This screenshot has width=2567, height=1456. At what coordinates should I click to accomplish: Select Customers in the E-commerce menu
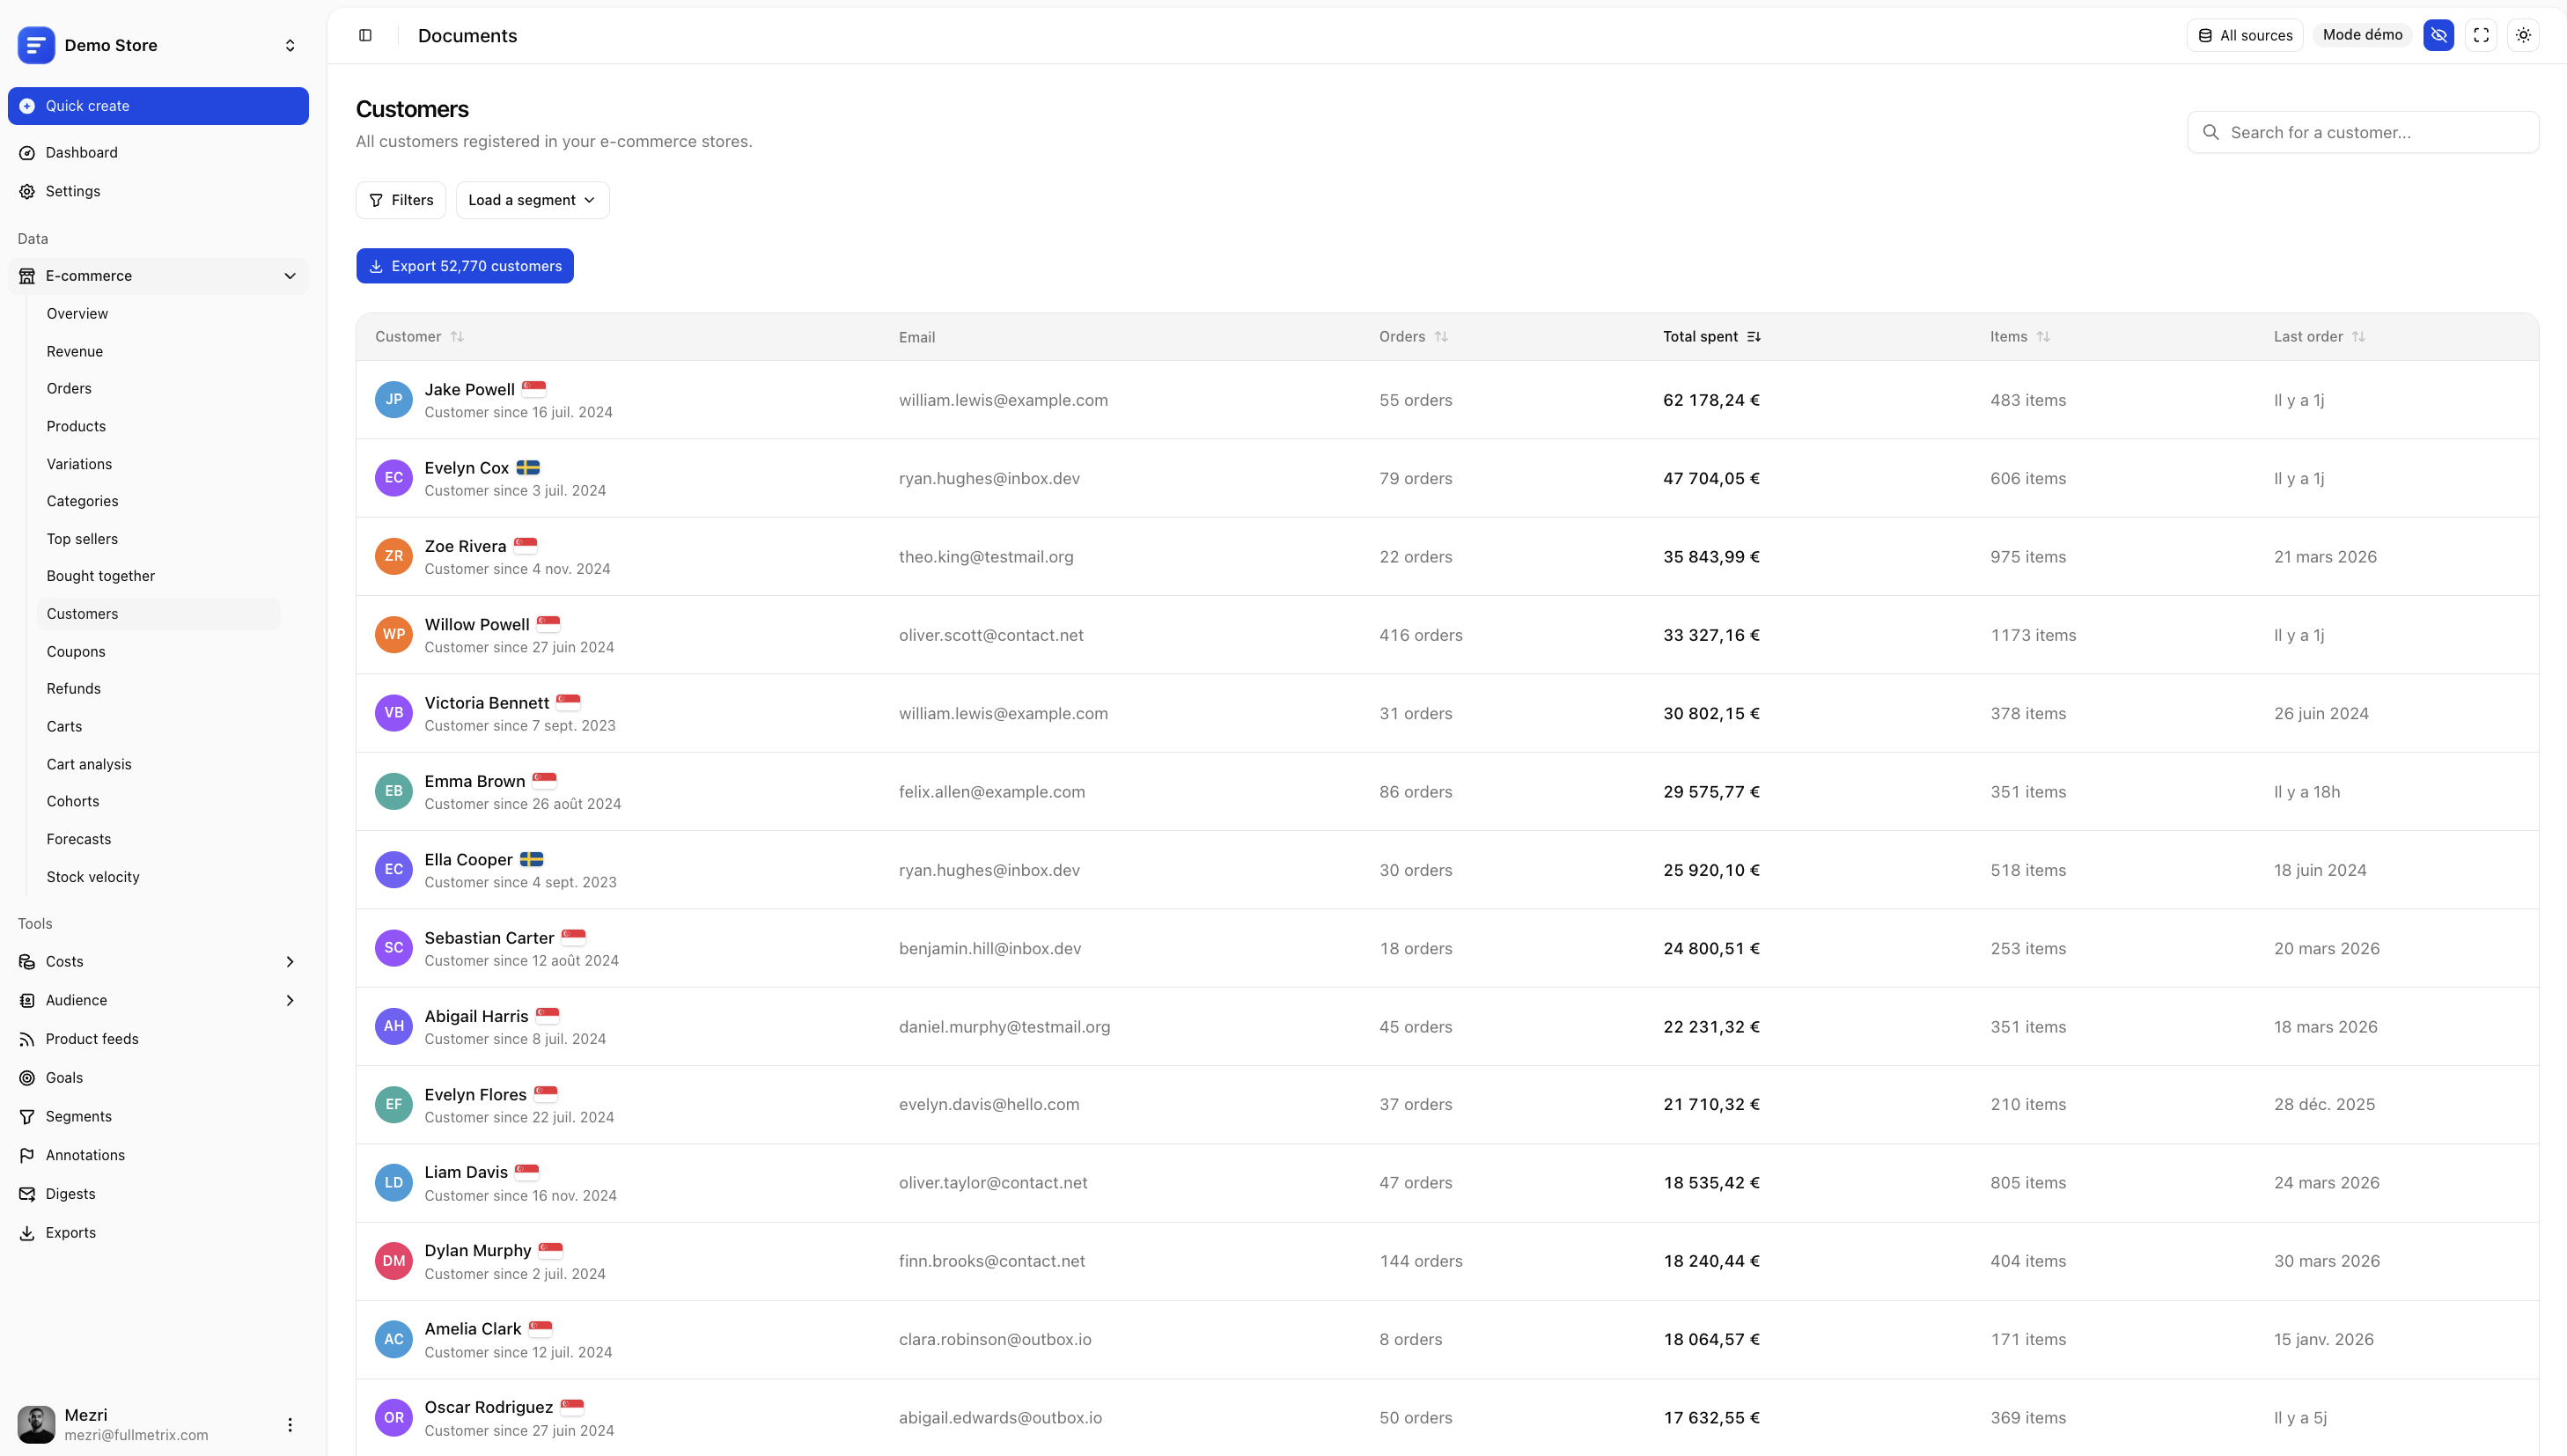(82, 613)
